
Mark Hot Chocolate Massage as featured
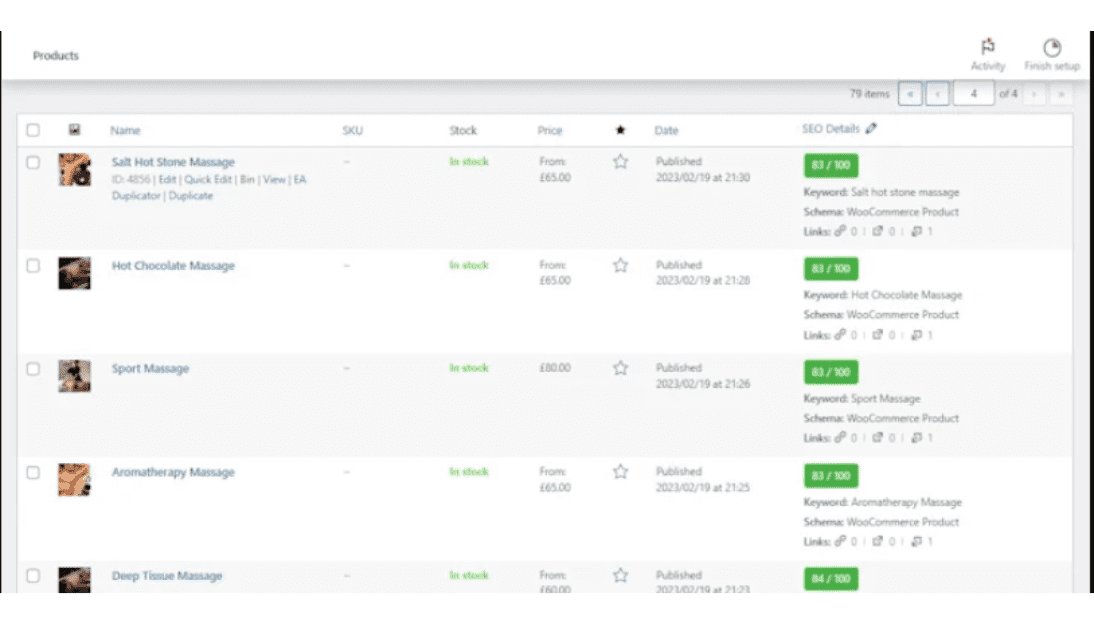[x=620, y=265]
